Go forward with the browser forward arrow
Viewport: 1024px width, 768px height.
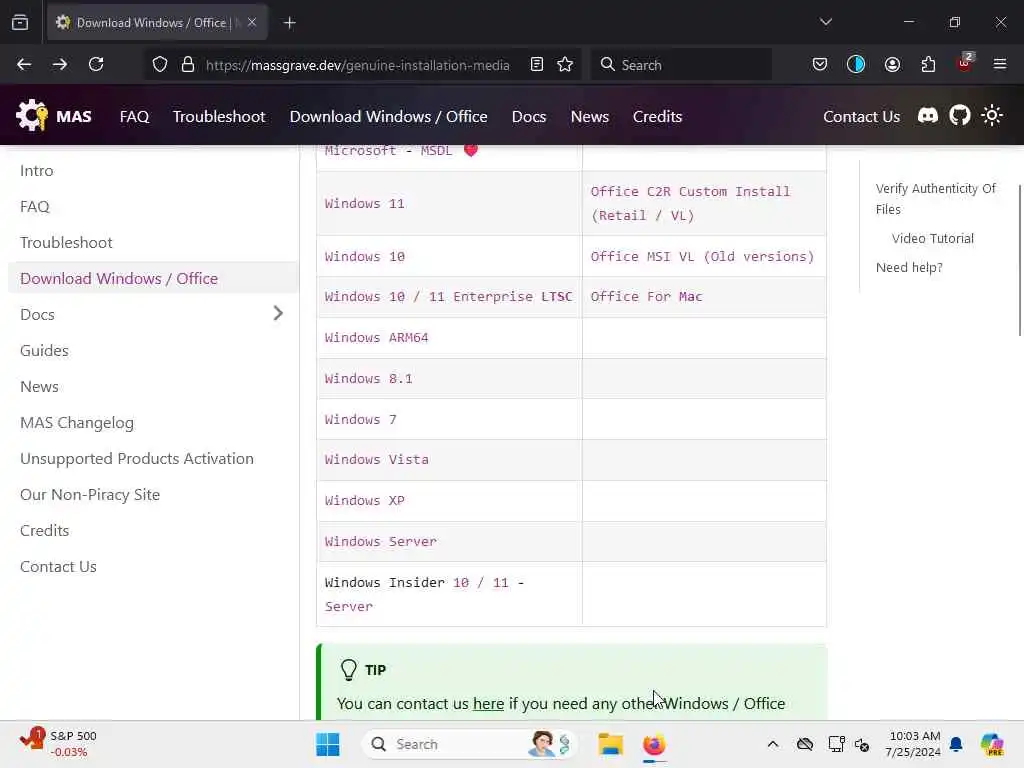(x=59, y=65)
